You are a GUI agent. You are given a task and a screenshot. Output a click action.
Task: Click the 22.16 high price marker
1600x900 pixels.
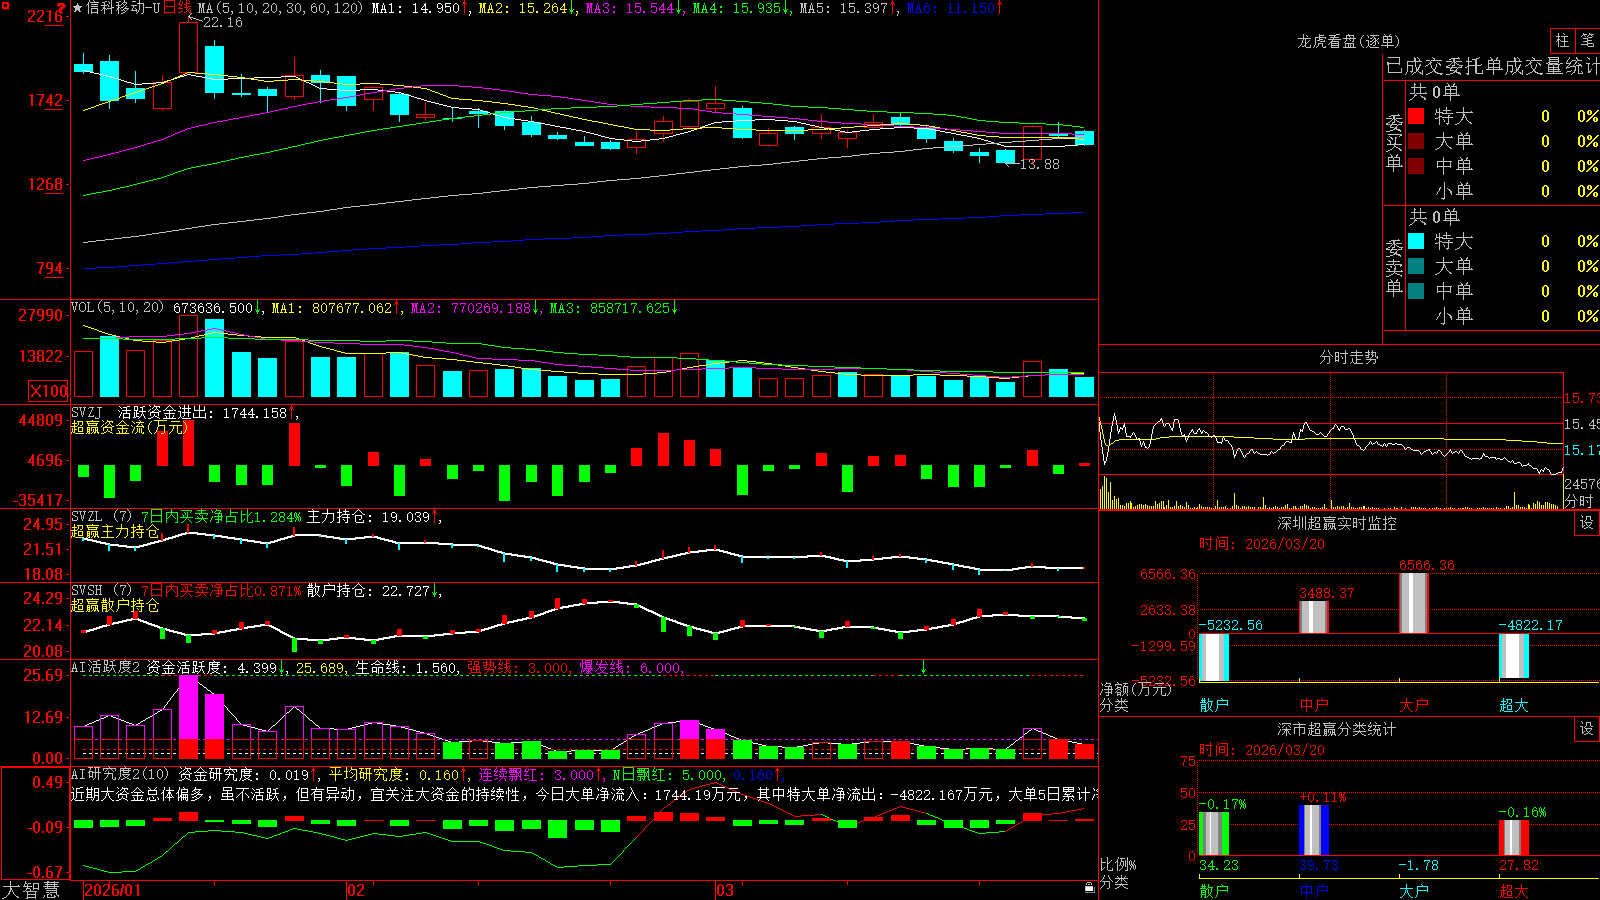(x=222, y=22)
